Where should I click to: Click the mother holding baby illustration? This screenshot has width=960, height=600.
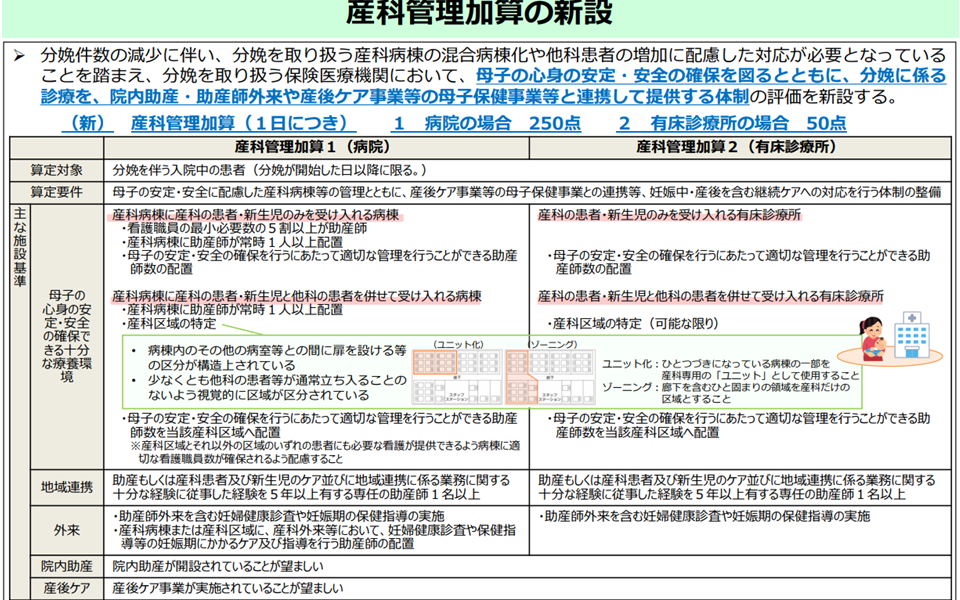click(869, 339)
